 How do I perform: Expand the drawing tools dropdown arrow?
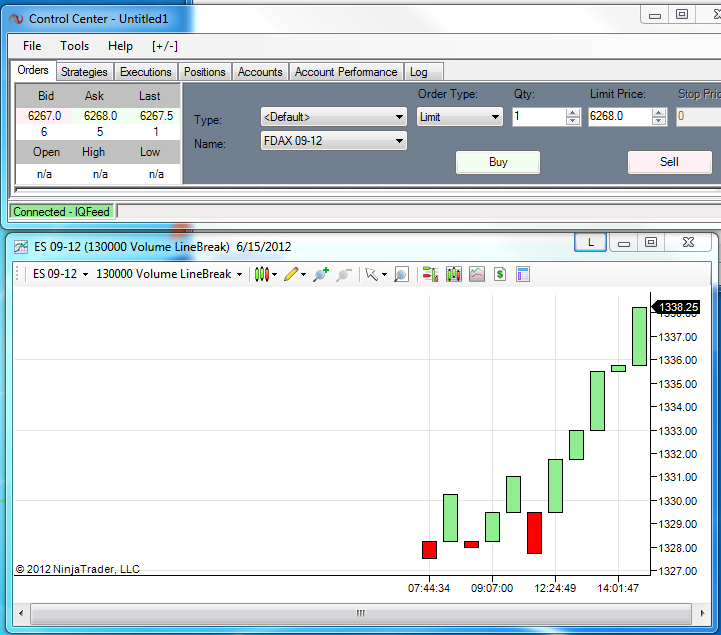[x=303, y=275]
